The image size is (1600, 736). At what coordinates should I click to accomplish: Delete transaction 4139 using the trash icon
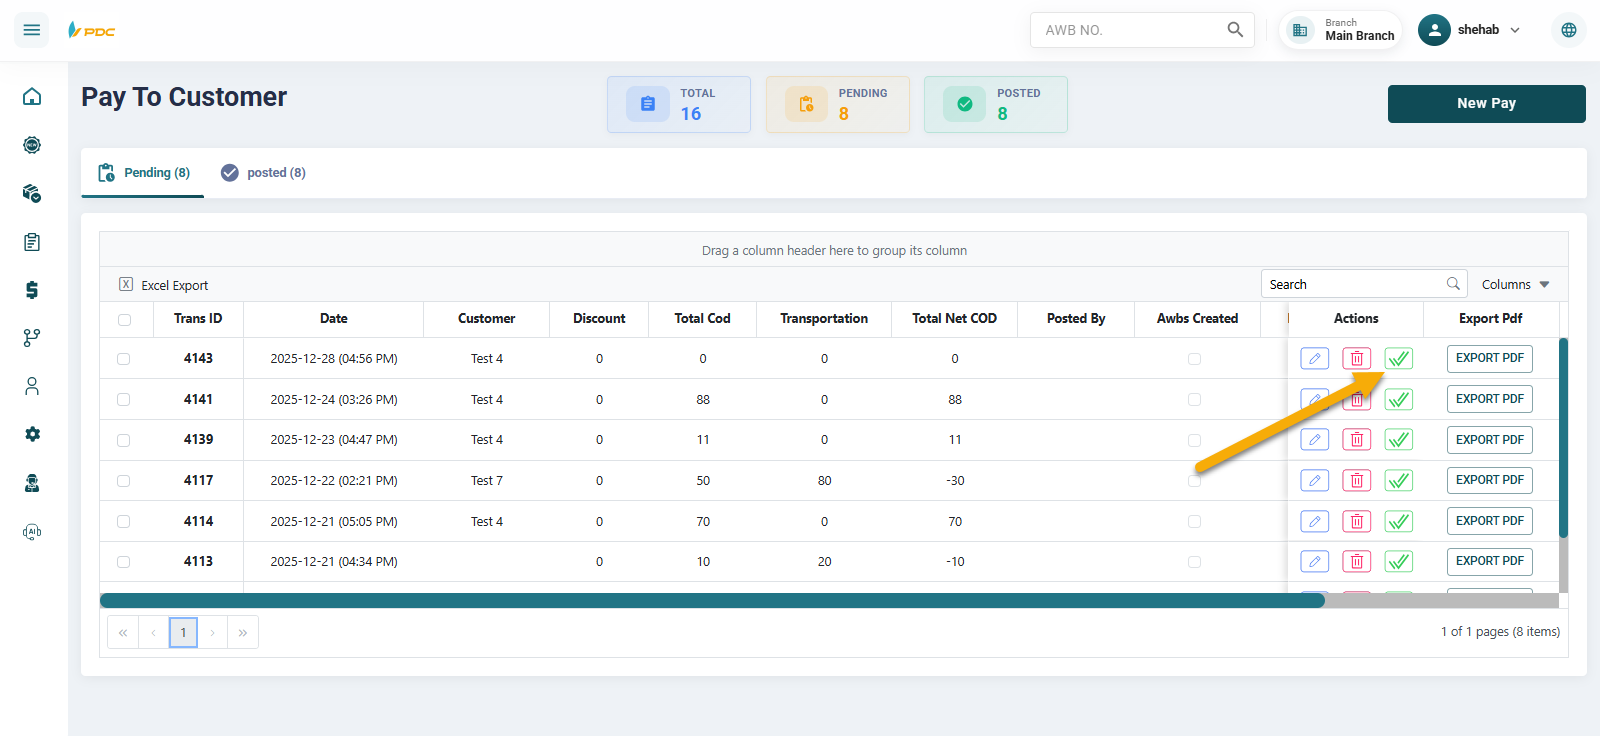[1356, 440]
